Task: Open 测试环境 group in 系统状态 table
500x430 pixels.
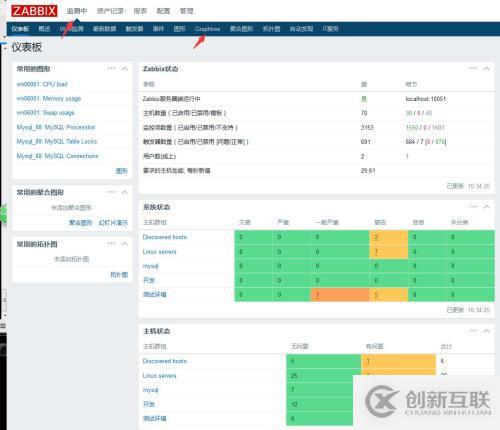Action: [154, 295]
